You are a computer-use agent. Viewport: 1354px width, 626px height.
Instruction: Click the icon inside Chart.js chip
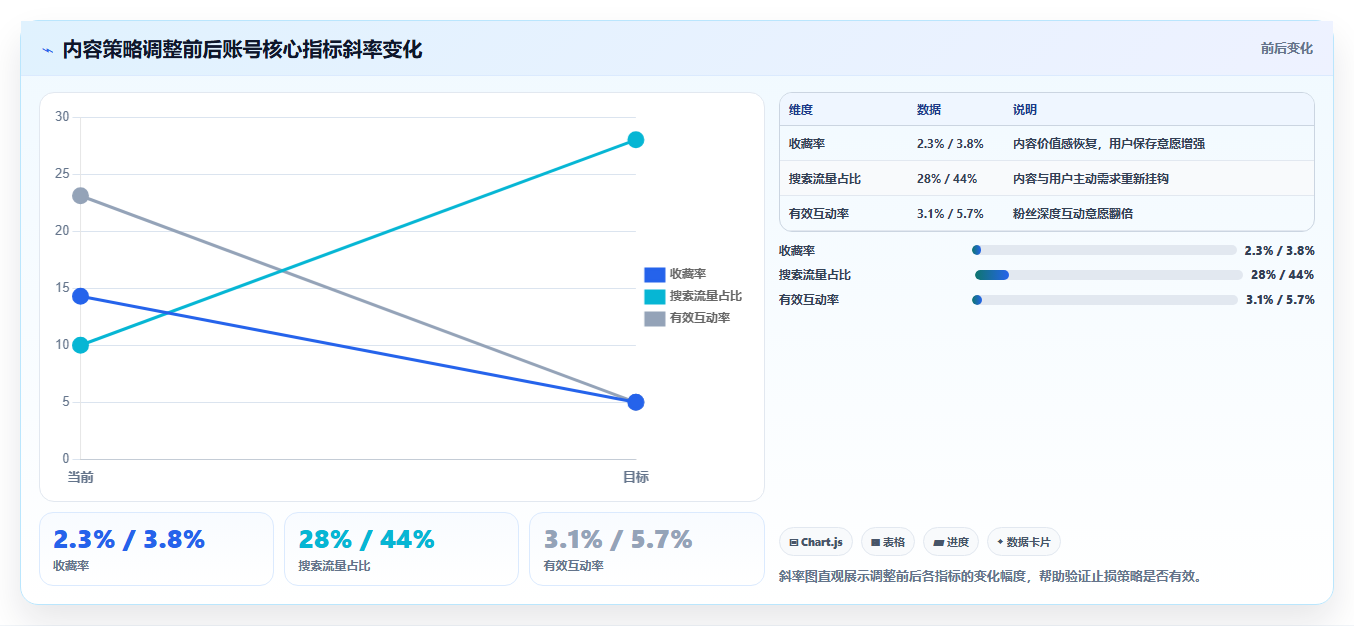(x=794, y=542)
